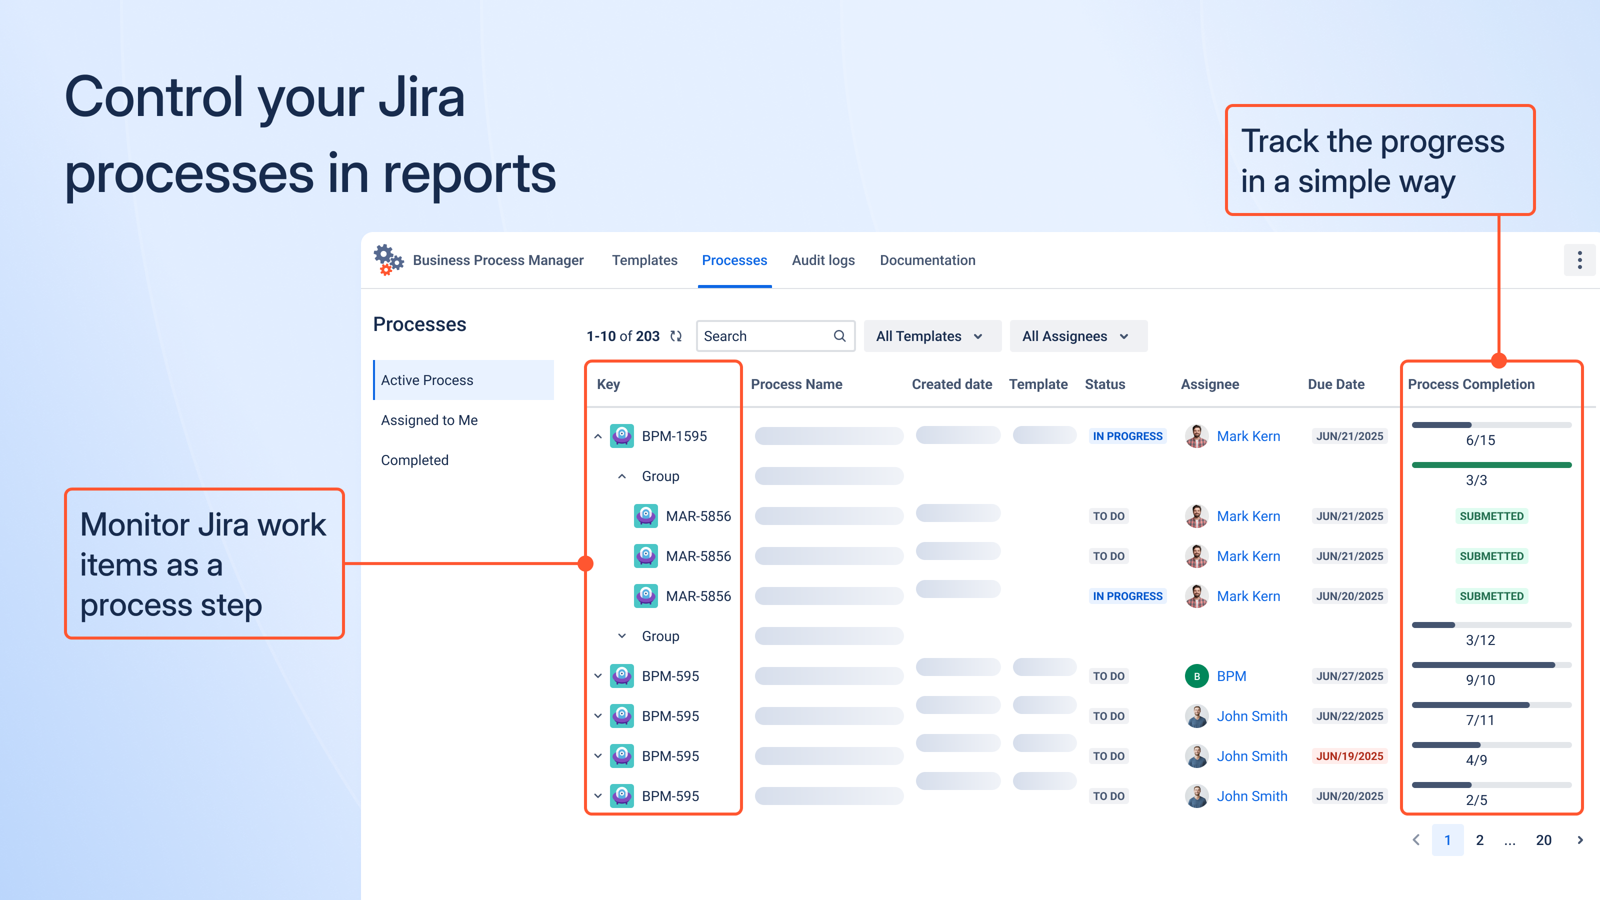1600x900 pixels.
Task: Switch to the Templates tab
Action: (x=644, y=260)
